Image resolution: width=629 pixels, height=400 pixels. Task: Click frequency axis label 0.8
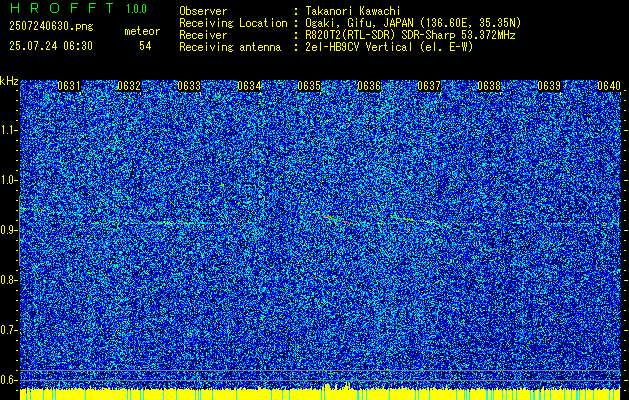tap(8, 280)
